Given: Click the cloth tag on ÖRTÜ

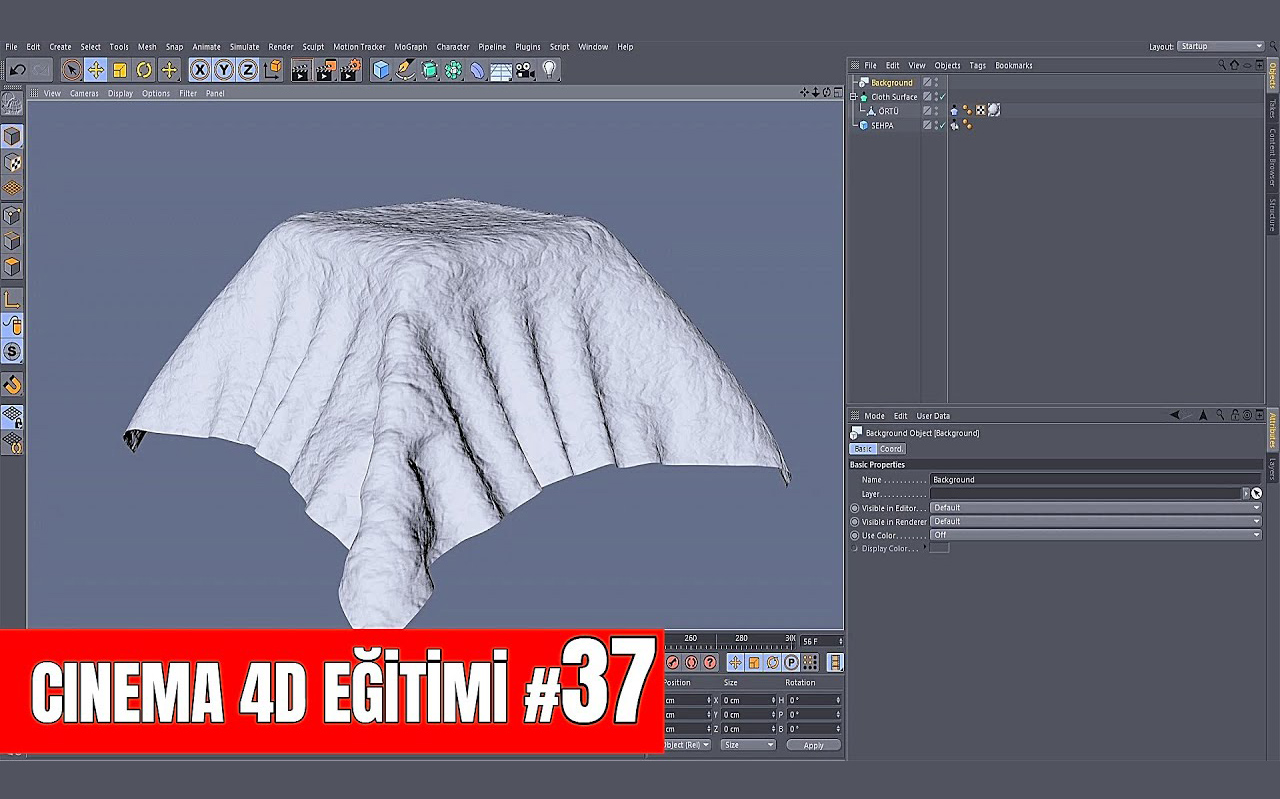Looking at the screenshot, I should tap(954, 111).
